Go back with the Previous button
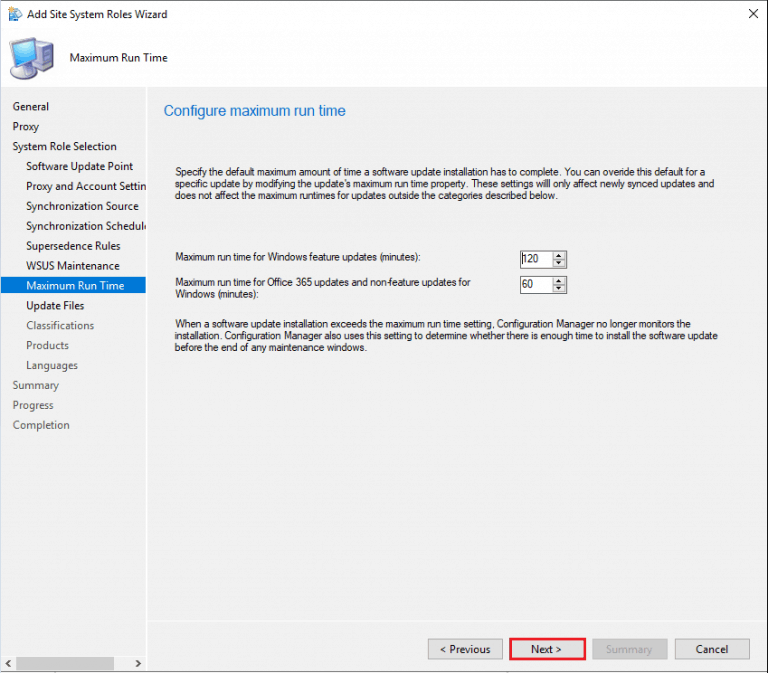The height and width of the screenshot is (673, 768). pyautogui.click(x=465, y=649)
